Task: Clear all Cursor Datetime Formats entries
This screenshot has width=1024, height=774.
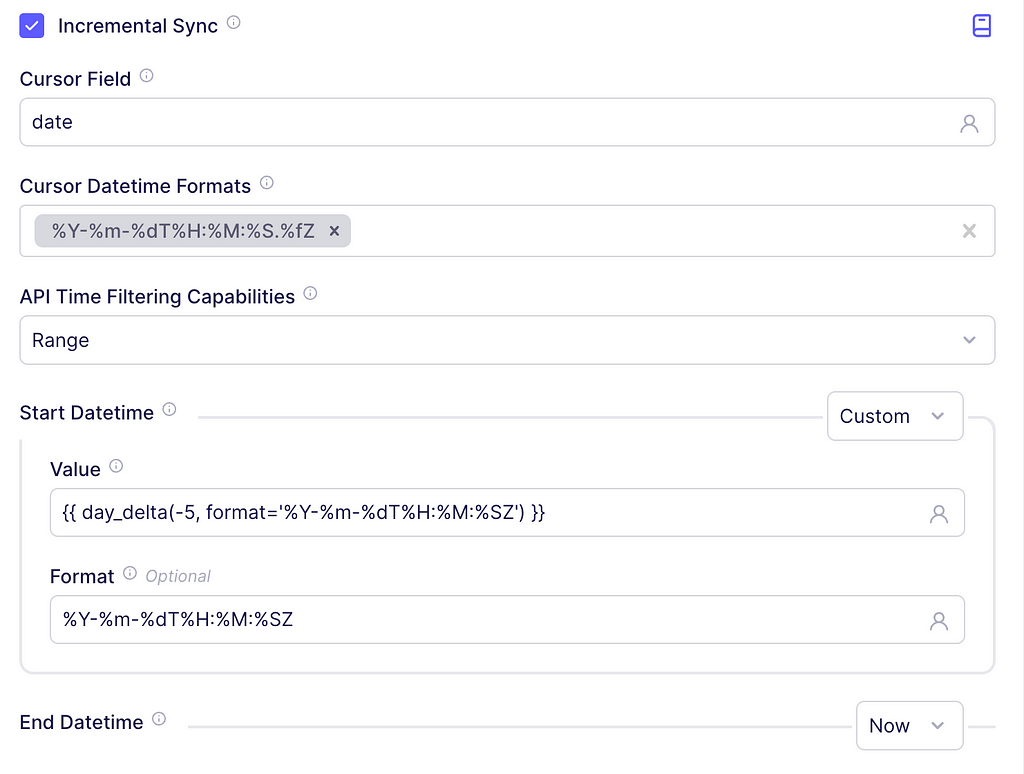Action: tap(969, 231)
